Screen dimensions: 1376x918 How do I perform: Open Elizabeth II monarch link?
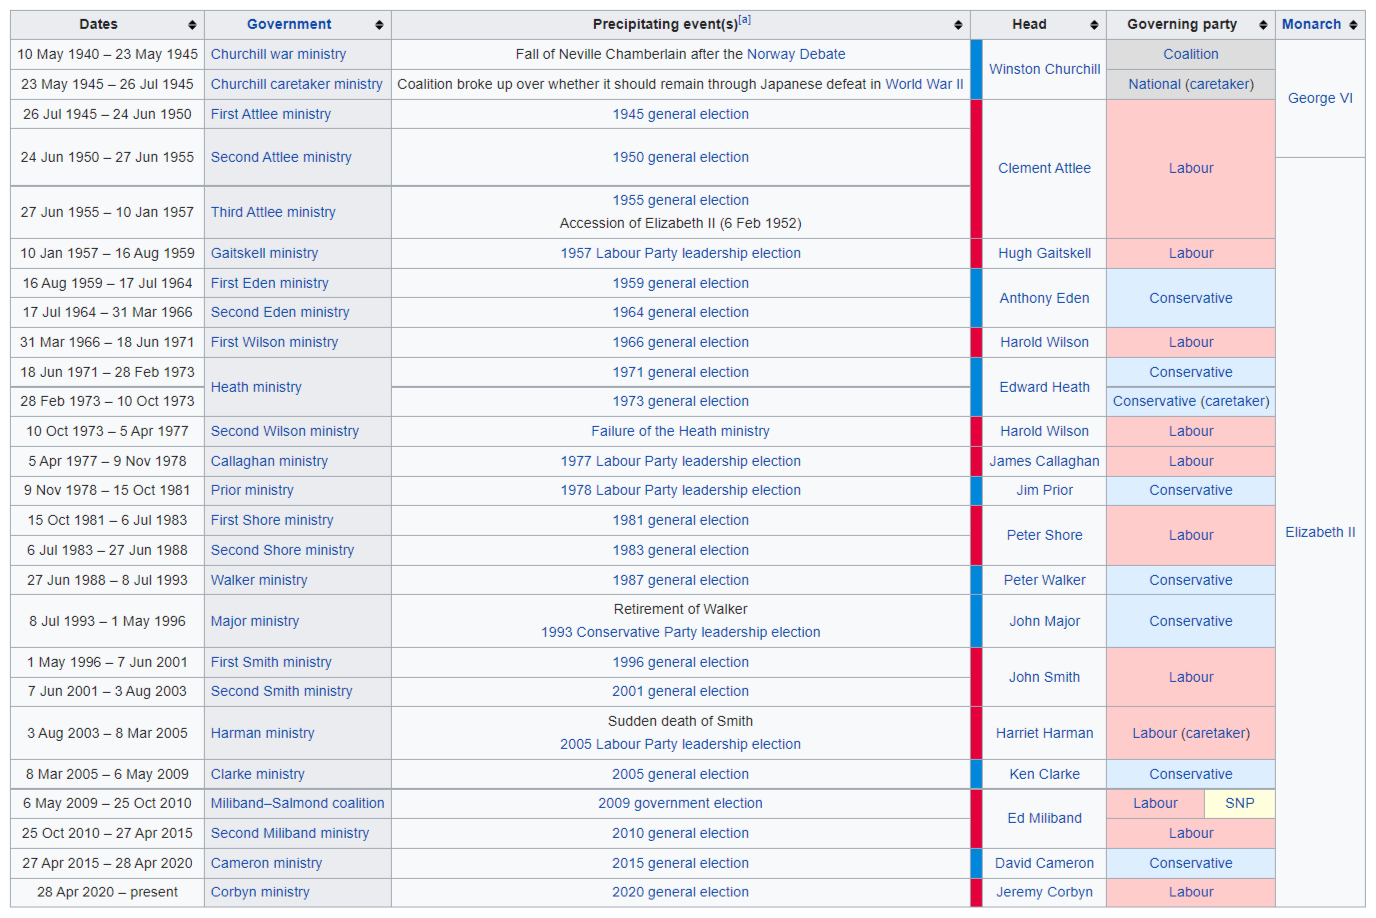click(1320, 532)
